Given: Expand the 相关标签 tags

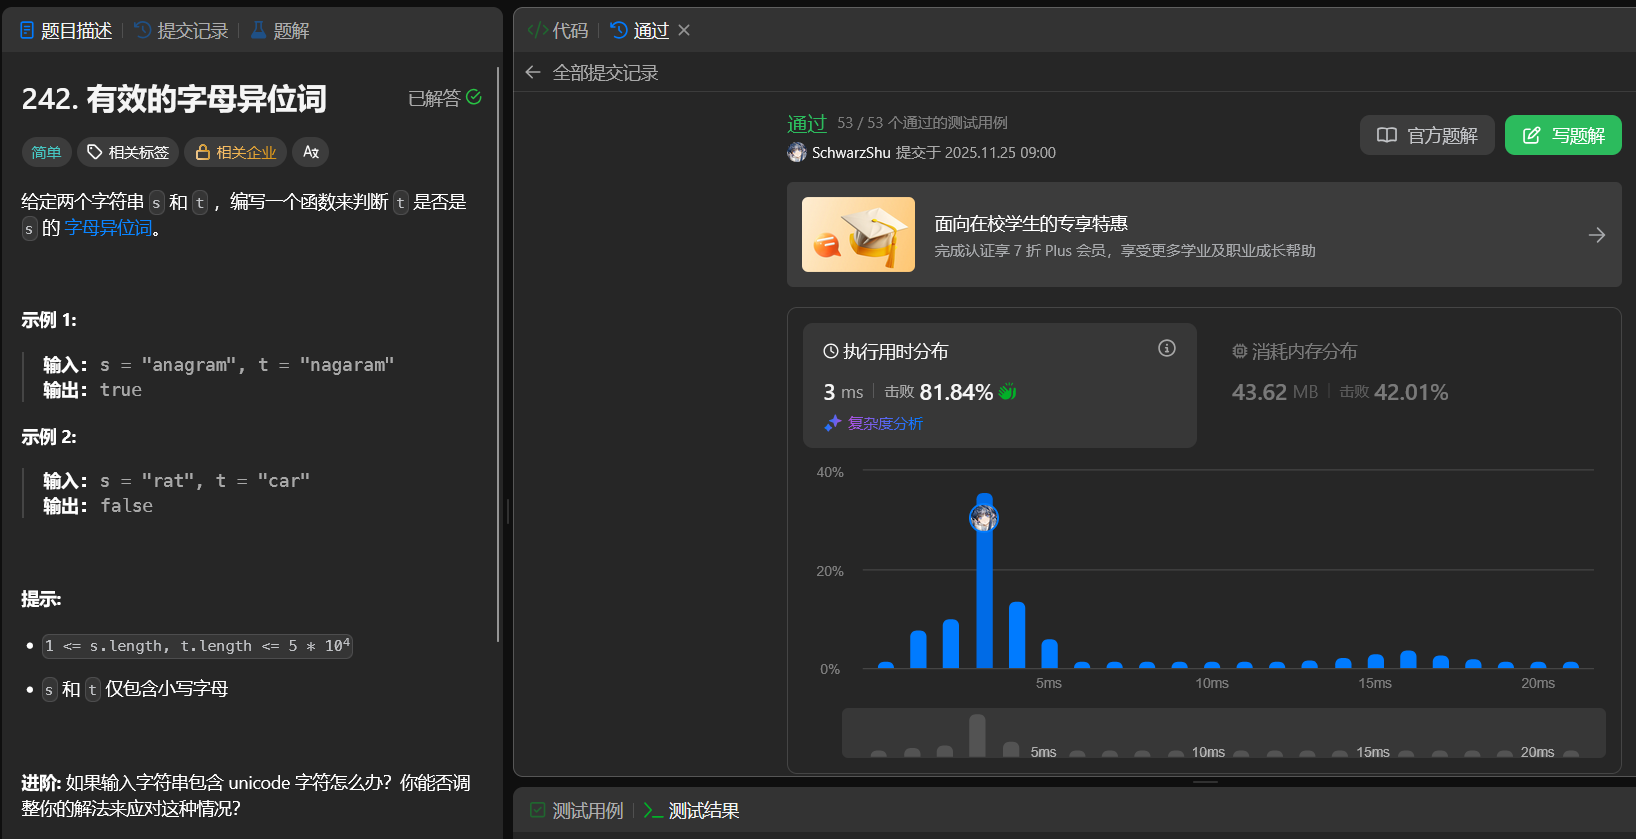Looking at the screenshot, I should 128,152.
